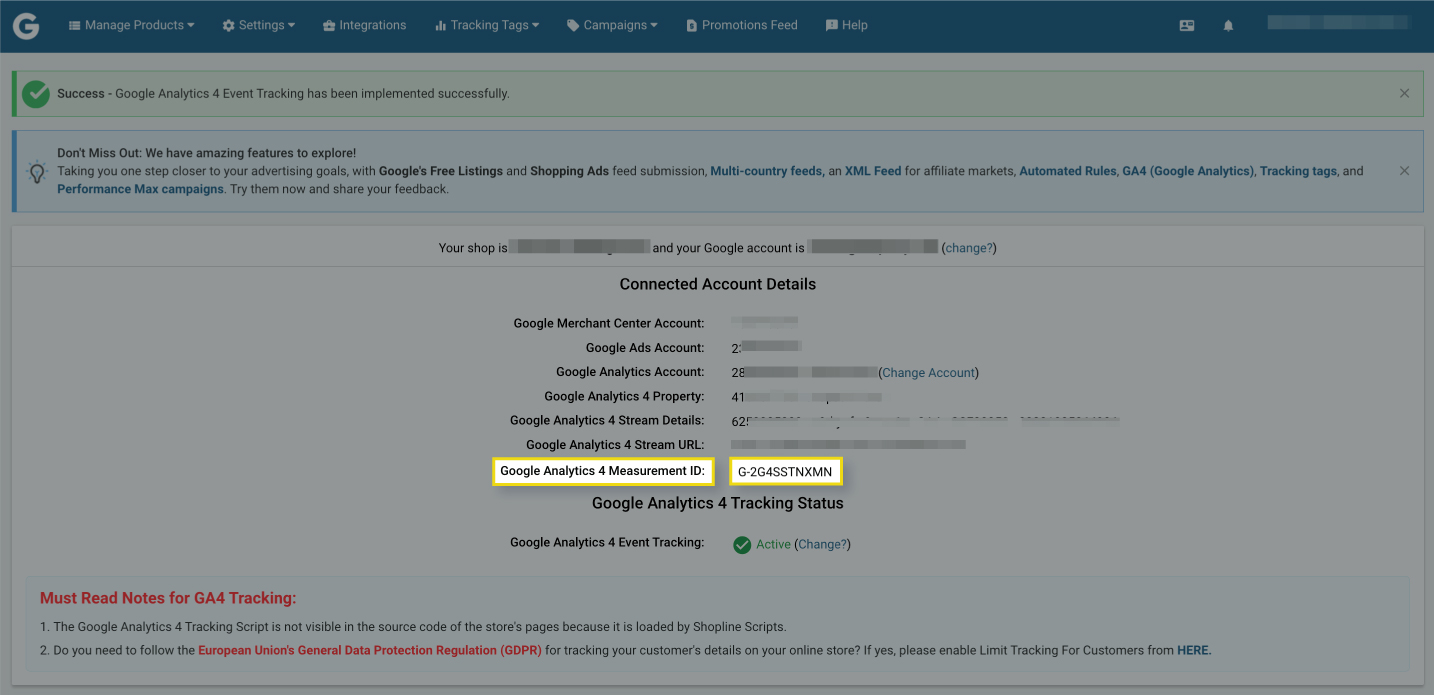This screenshot has width=1434, height=695.
Task: Click the green success checkmark icon
Action: click(x=36, y=94)
